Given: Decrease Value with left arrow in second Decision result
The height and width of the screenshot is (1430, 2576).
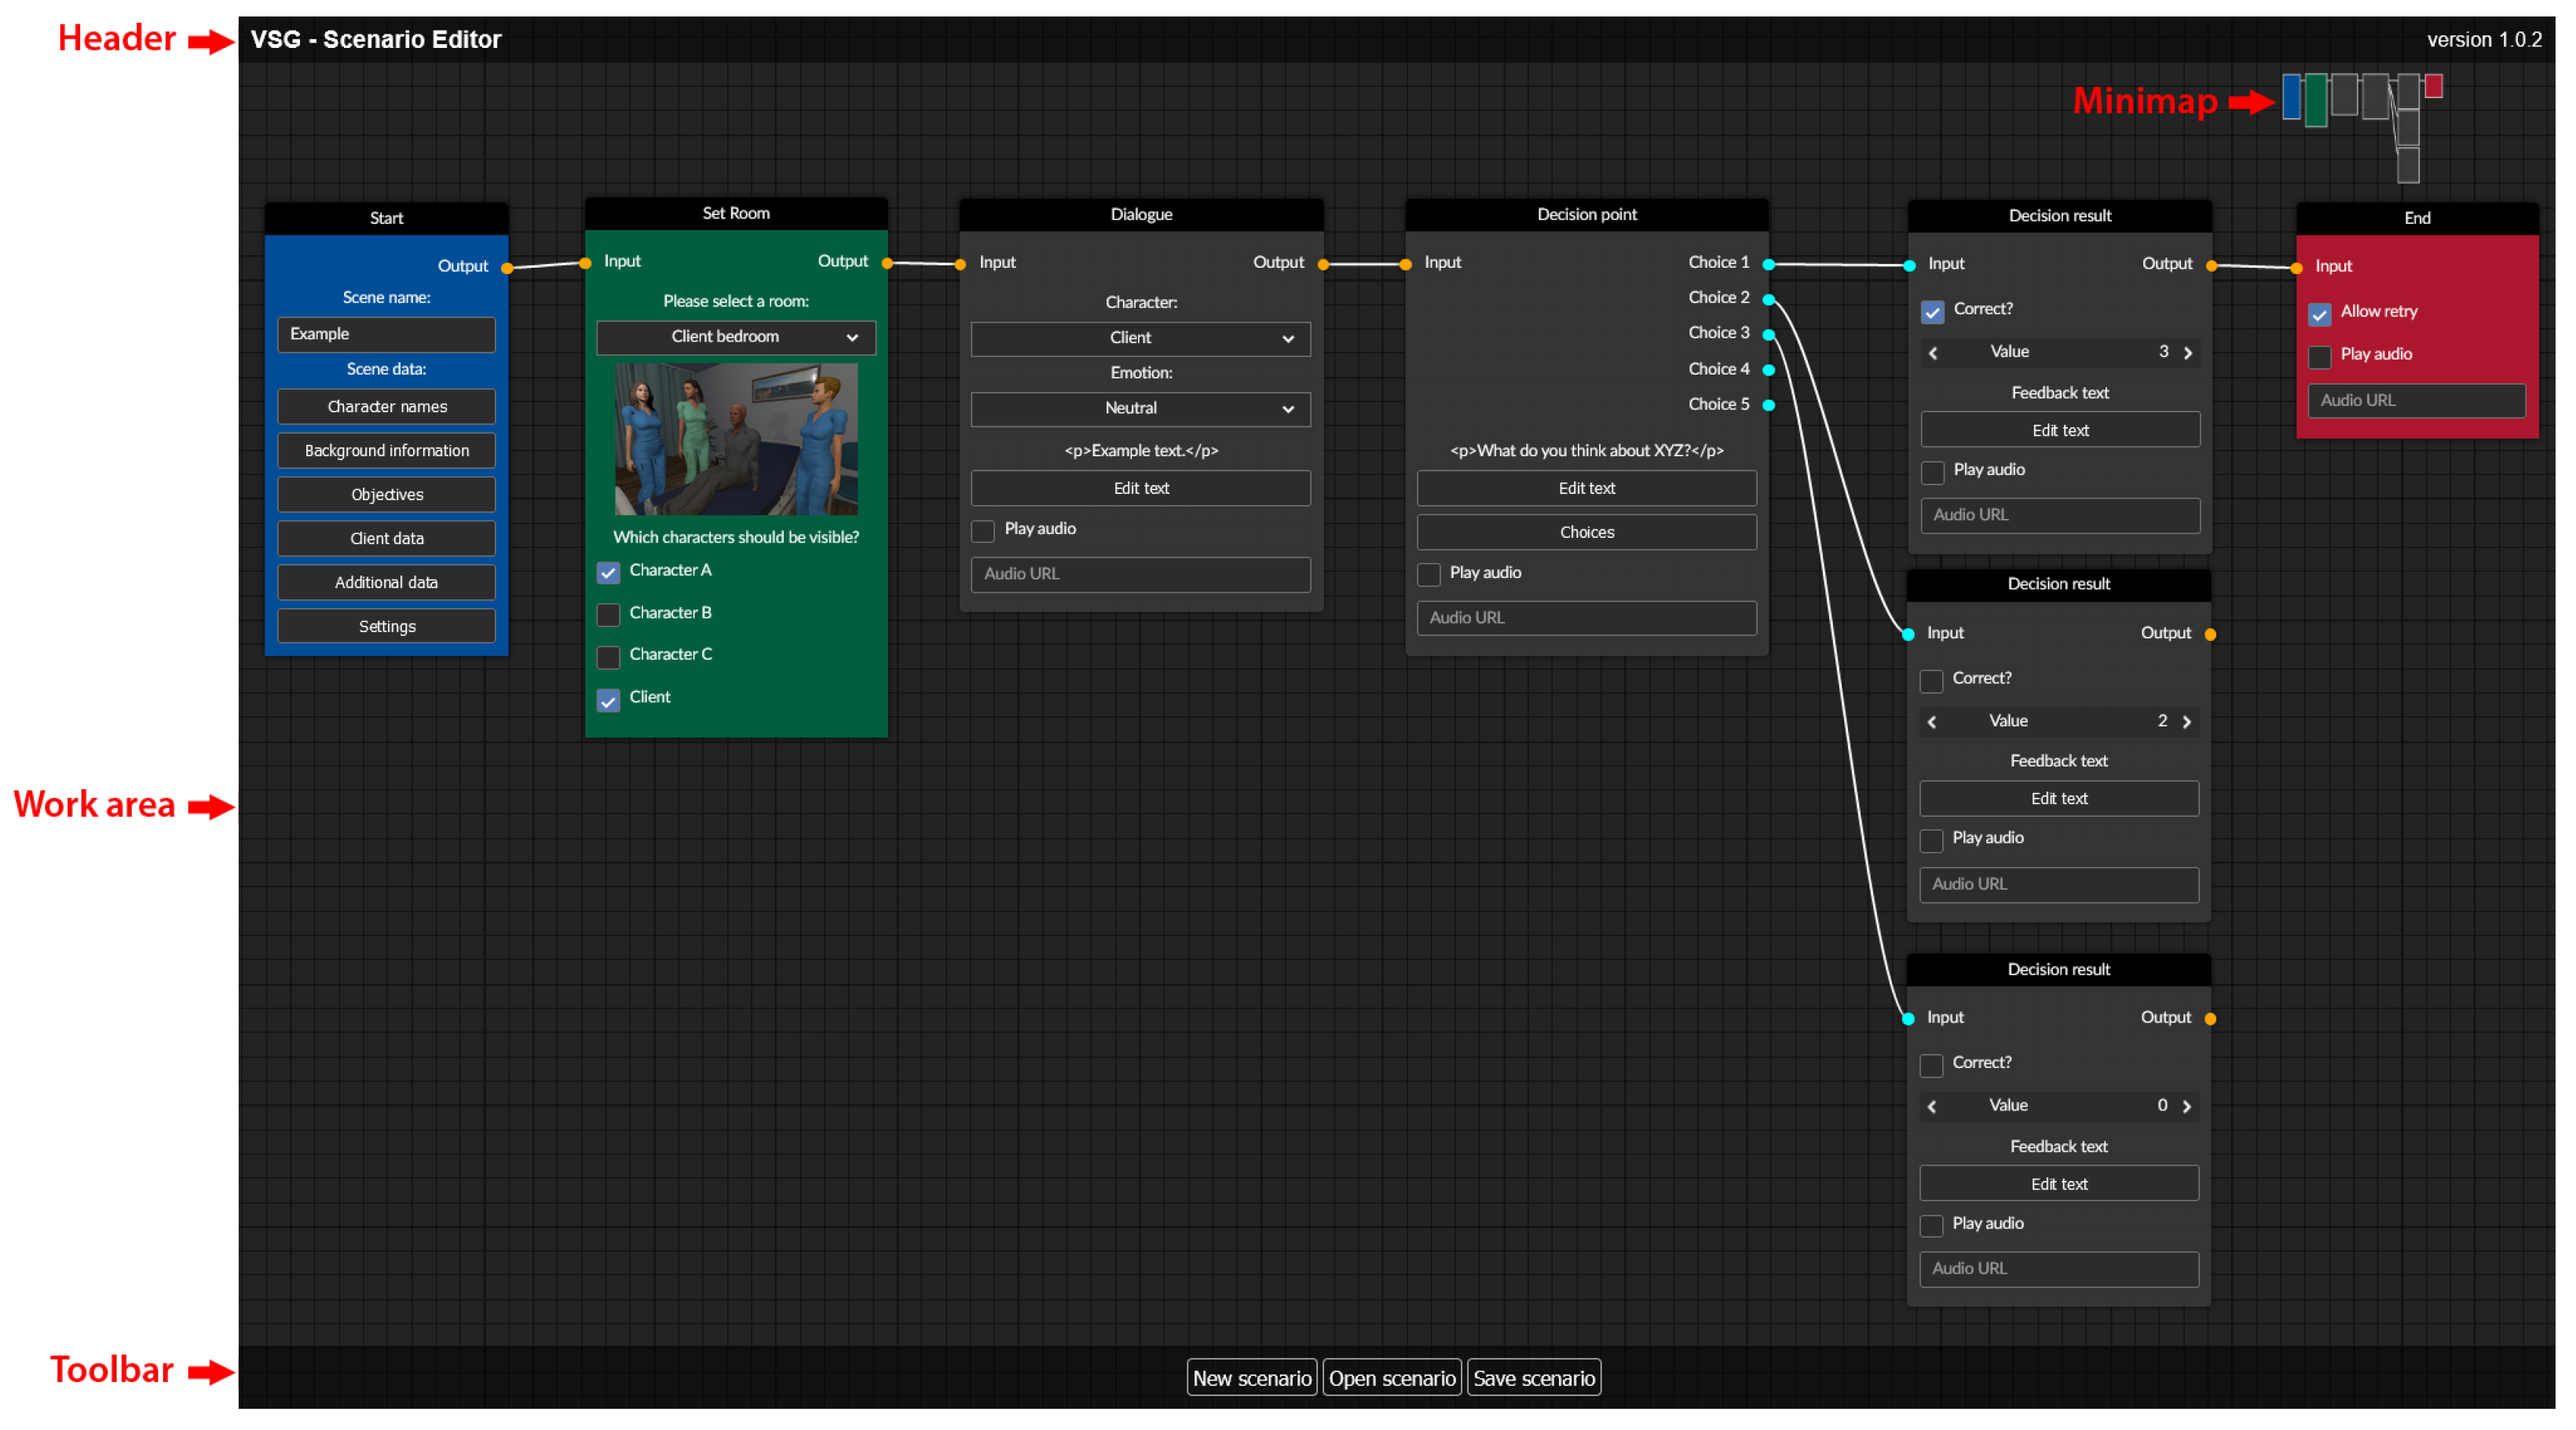Looking at the screenshot, I should click(1932, 722).
